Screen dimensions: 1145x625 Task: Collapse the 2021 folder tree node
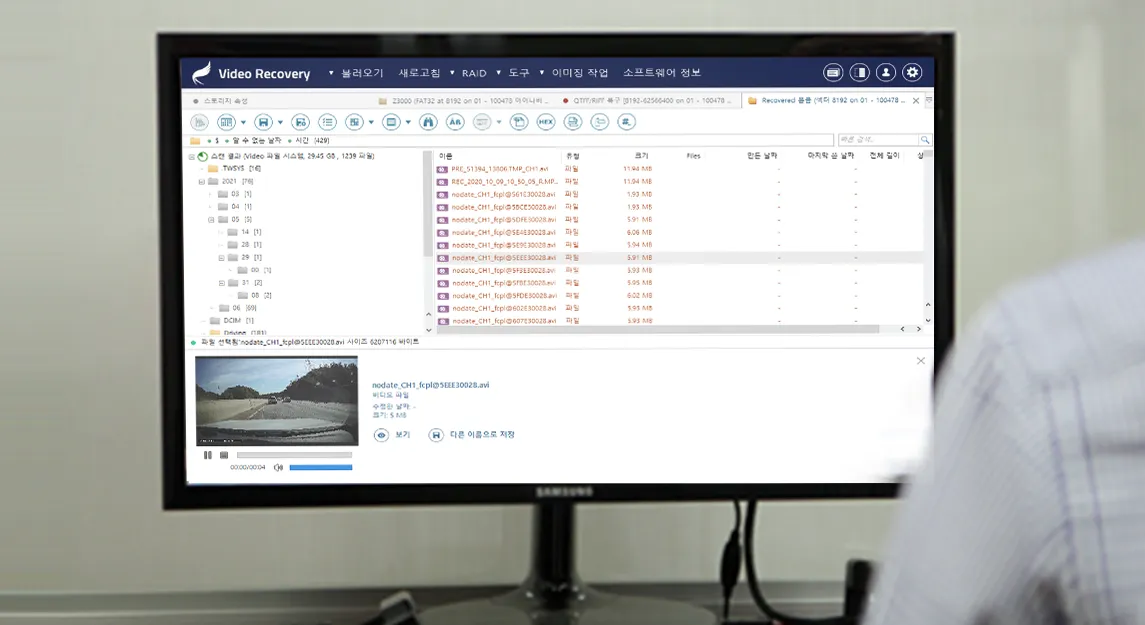pos(201,182)
